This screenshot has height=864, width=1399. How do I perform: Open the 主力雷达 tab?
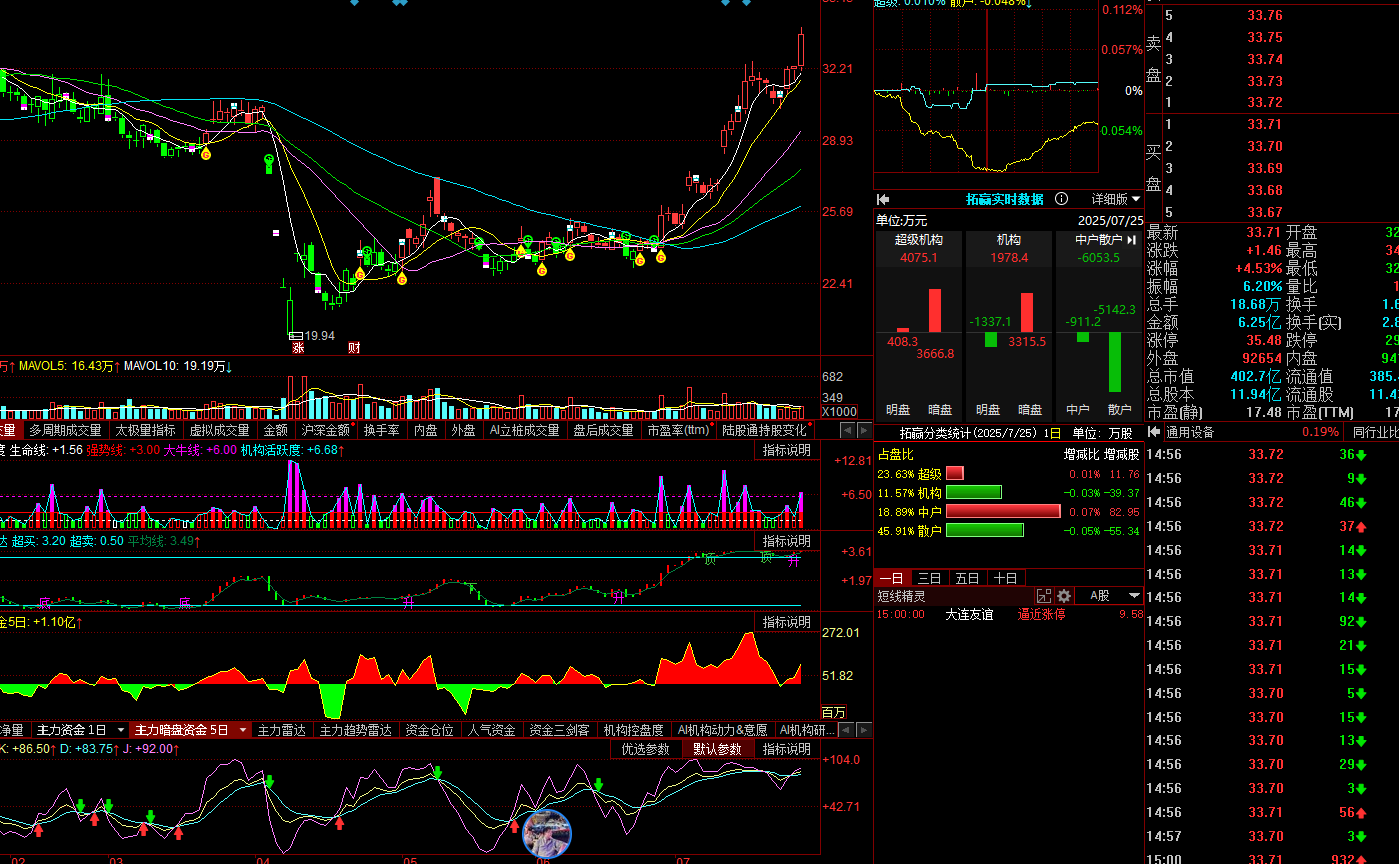(282, 730)
